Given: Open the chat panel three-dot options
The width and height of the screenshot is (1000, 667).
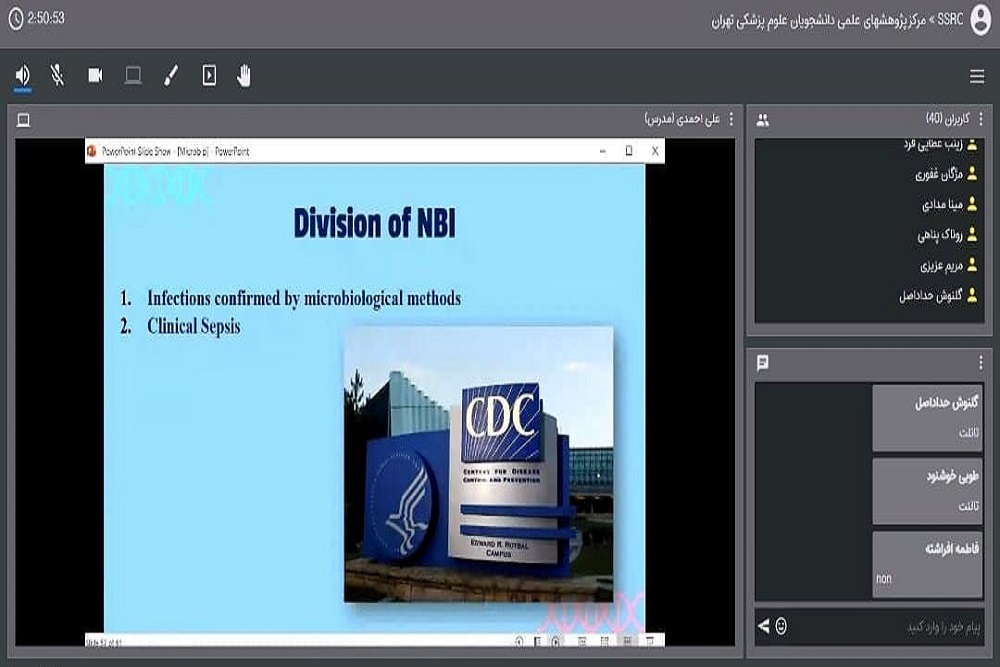Looking at the screenshot, I should (981, 362).
